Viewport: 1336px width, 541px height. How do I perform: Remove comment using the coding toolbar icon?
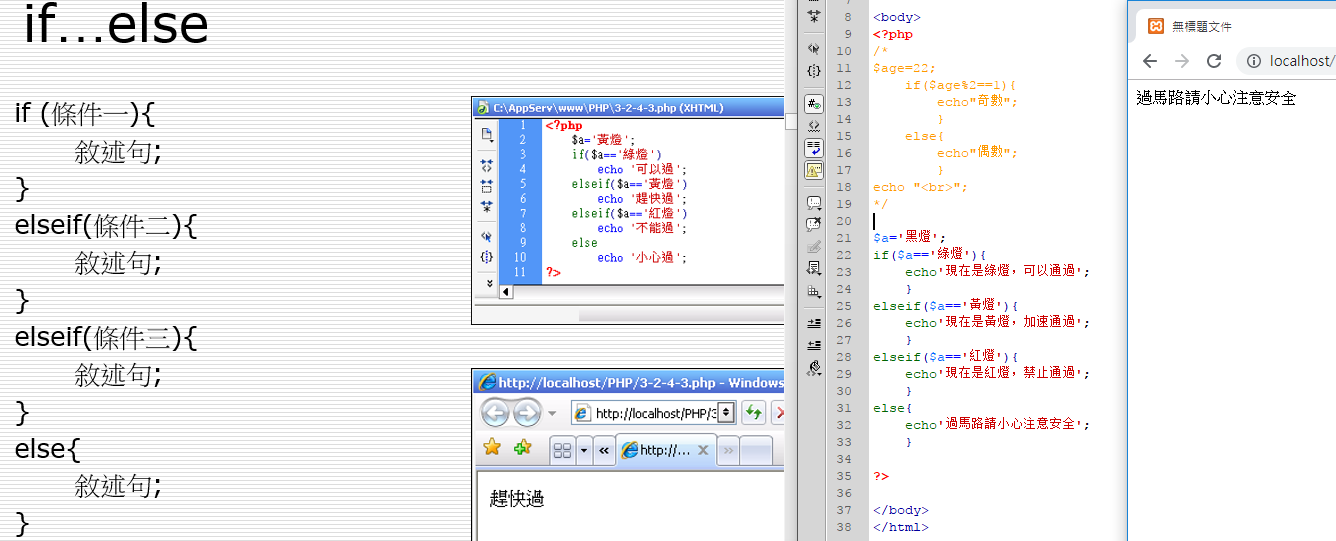click(x=814, y=223)
